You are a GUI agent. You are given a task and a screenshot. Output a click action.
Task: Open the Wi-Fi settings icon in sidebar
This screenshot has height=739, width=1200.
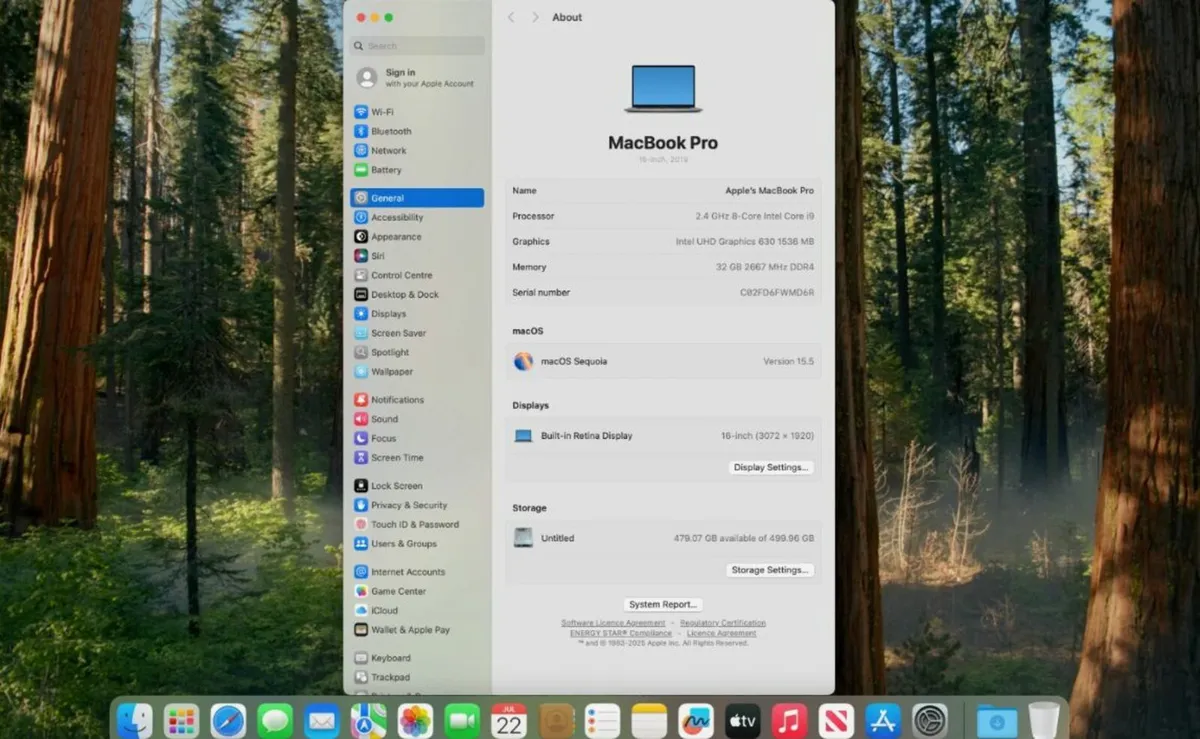(361, 112)
